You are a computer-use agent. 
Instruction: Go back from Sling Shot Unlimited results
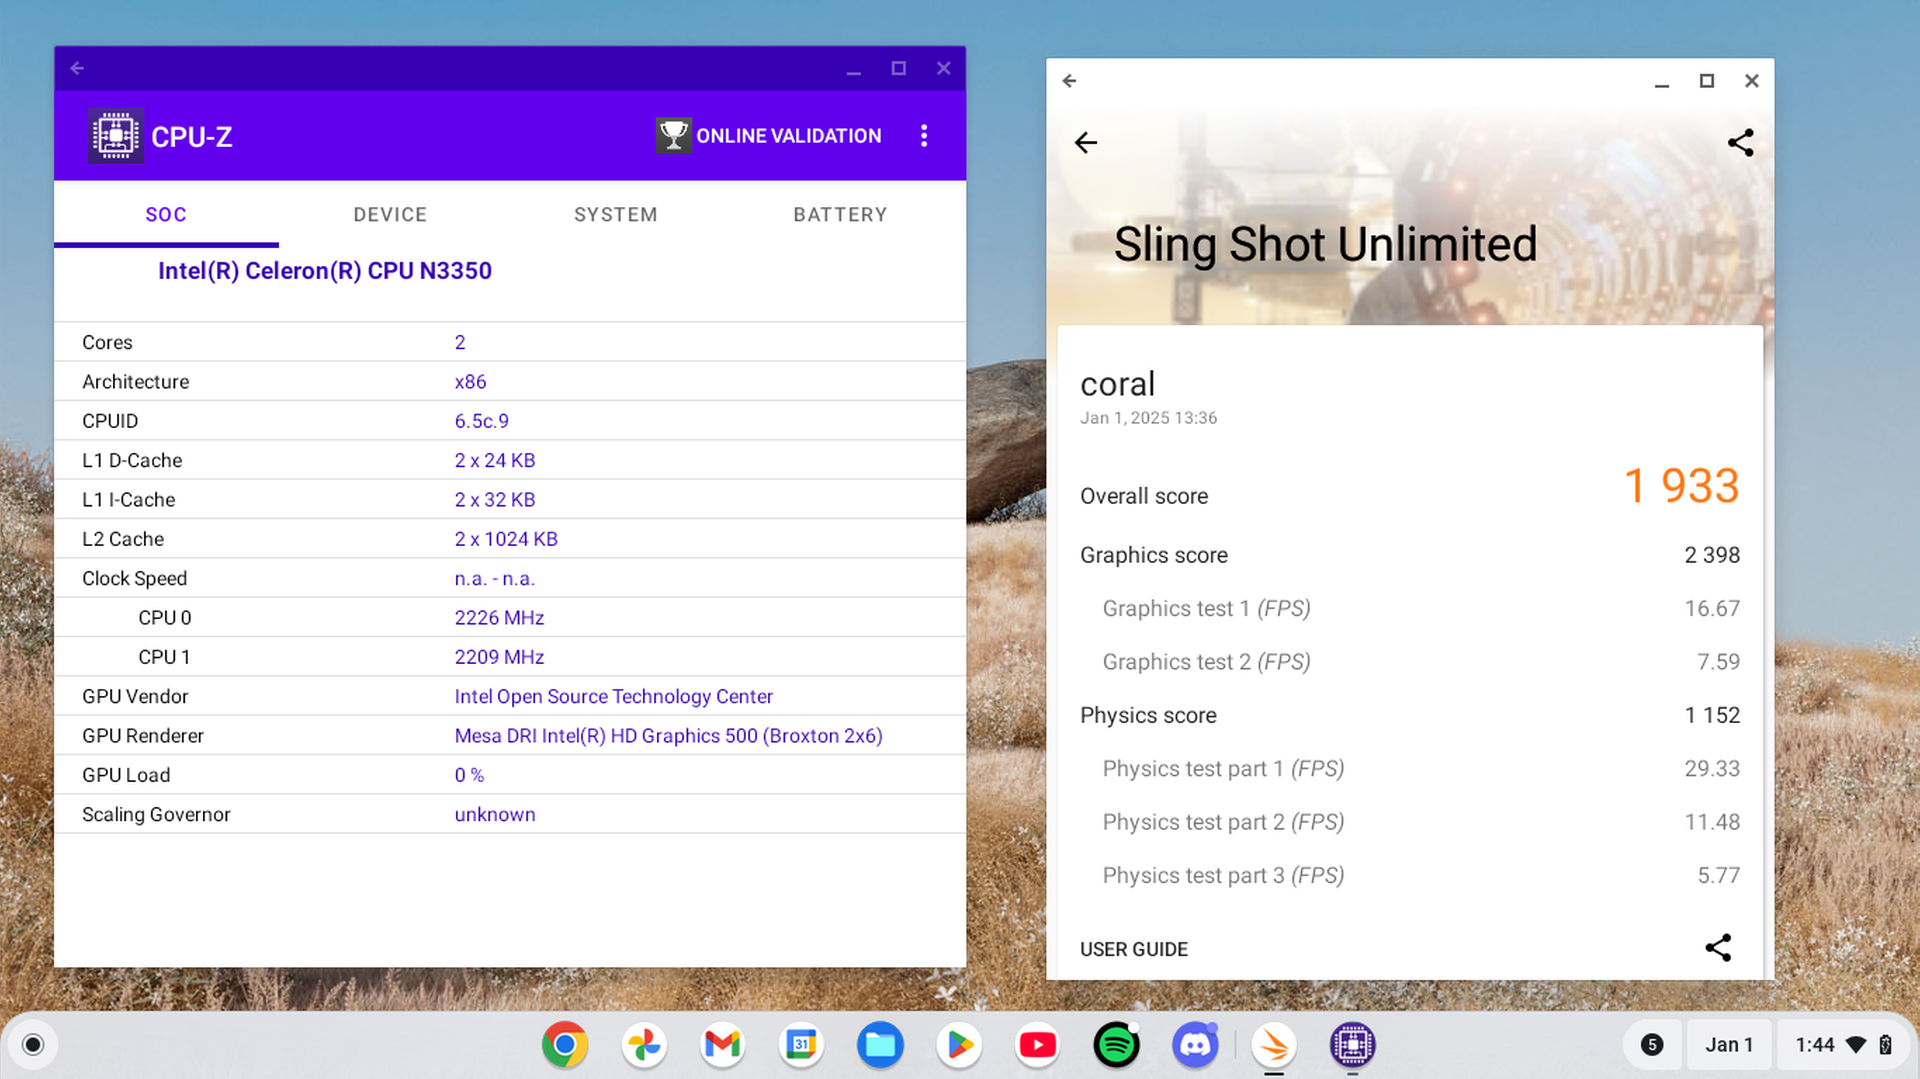[x=1086, y=142]
